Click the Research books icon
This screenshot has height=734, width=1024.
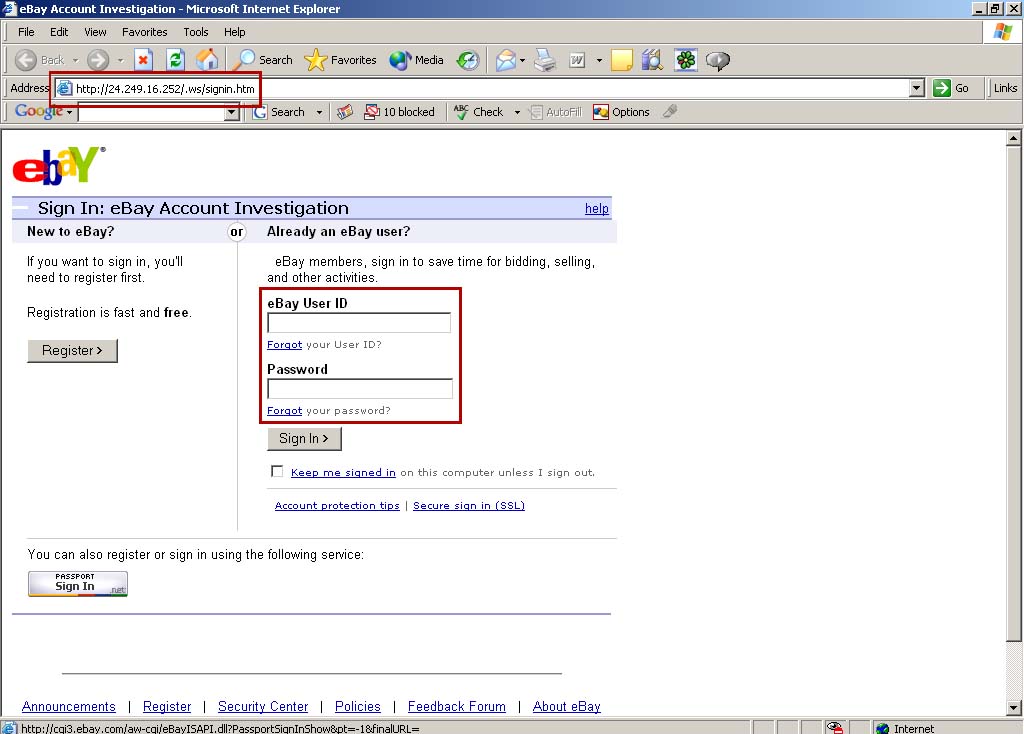point(652,60)
